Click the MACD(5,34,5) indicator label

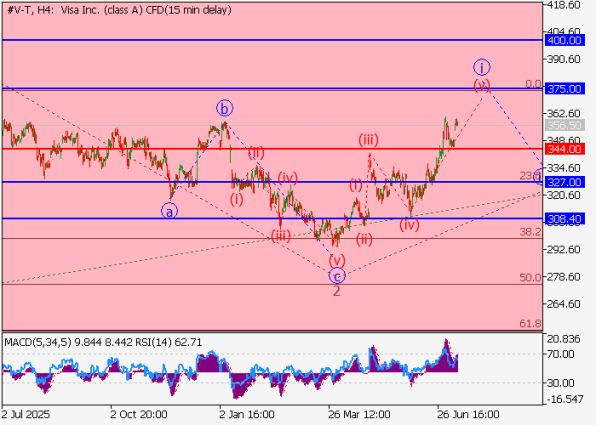pos(38,342)
